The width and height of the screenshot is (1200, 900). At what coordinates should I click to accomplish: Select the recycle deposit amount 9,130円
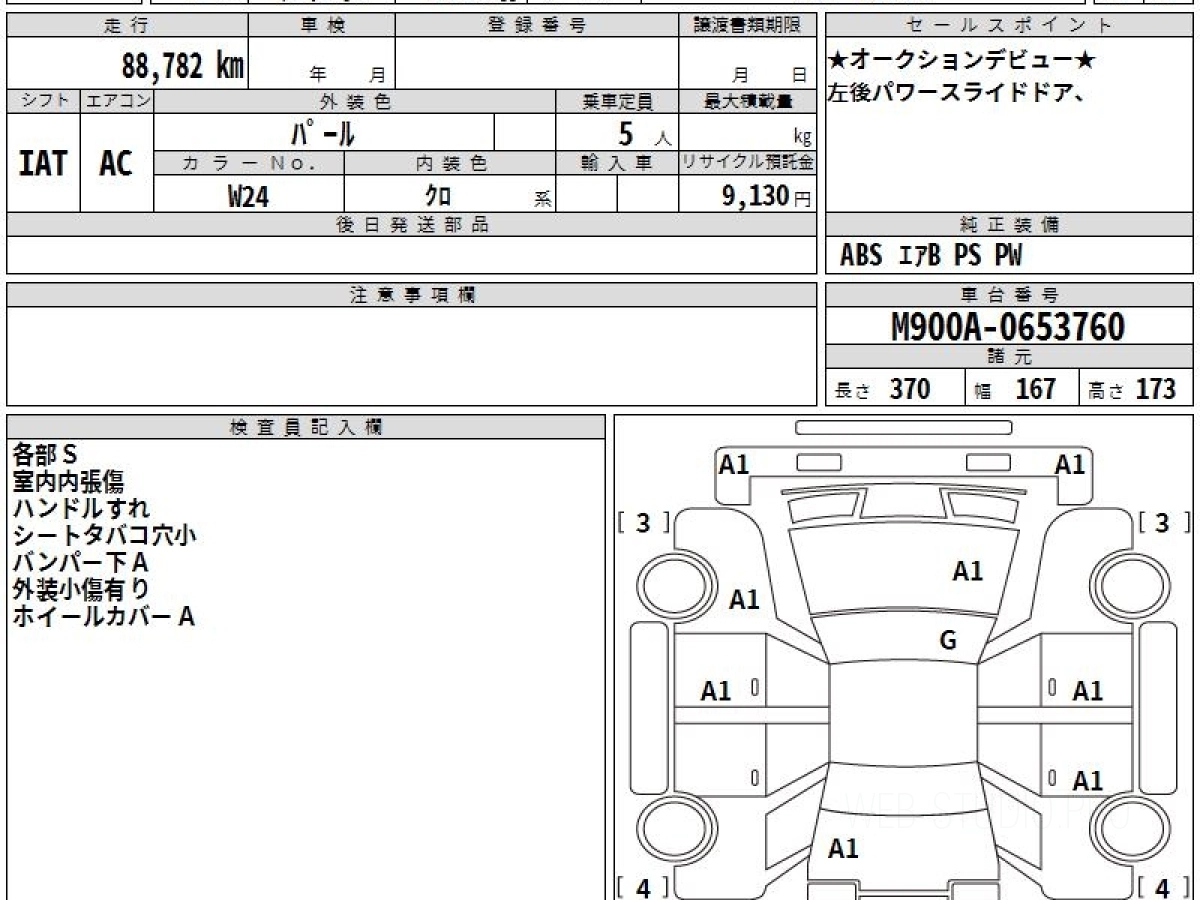tap(767, 196)
